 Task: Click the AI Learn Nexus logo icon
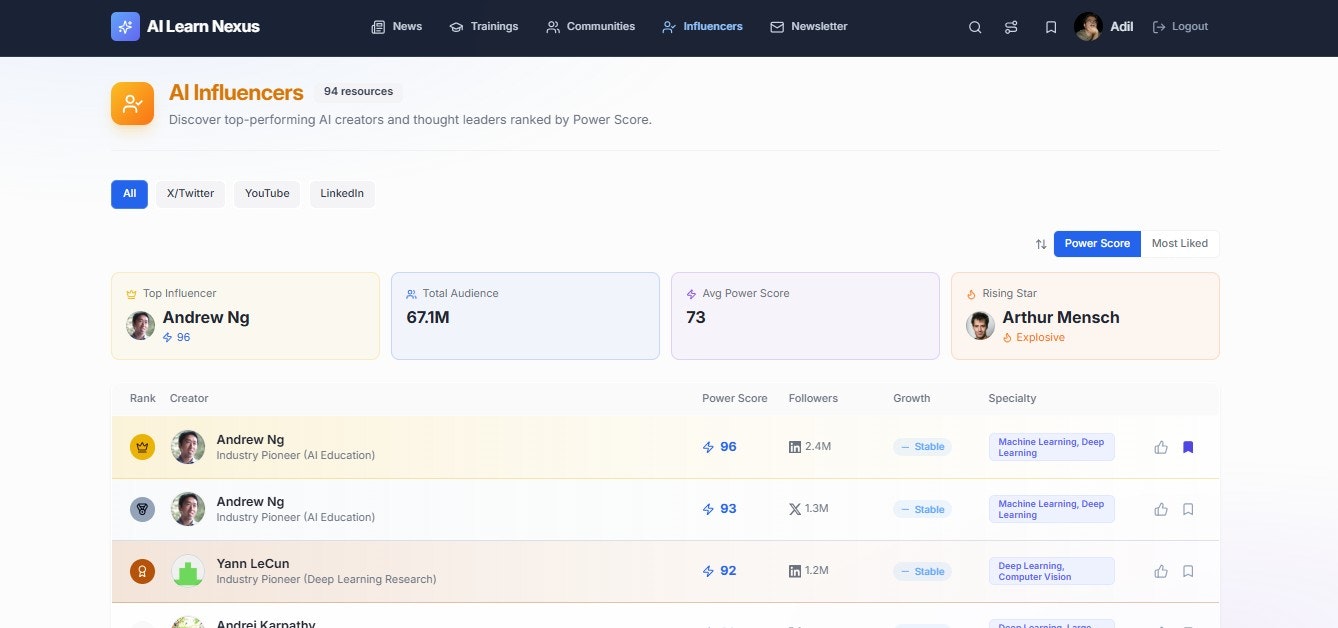(125, 27)
